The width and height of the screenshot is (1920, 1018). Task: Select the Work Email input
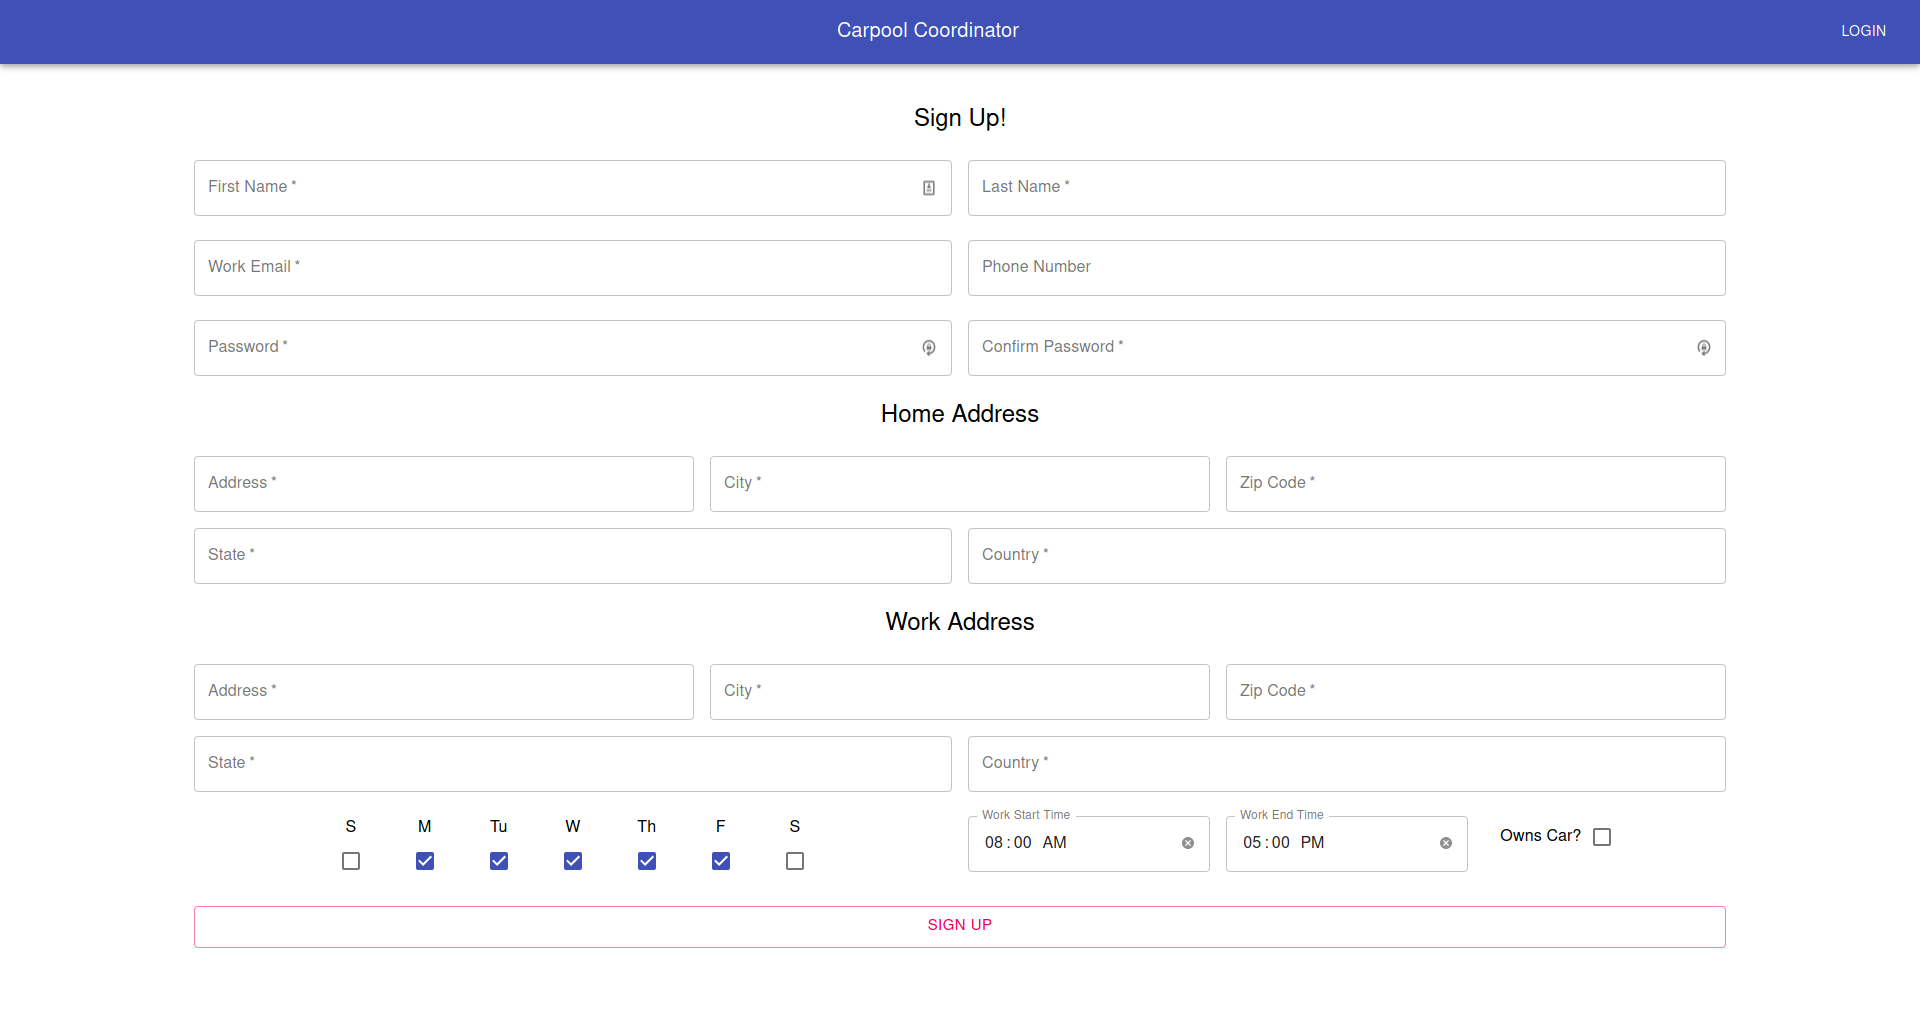coord(573,268)
